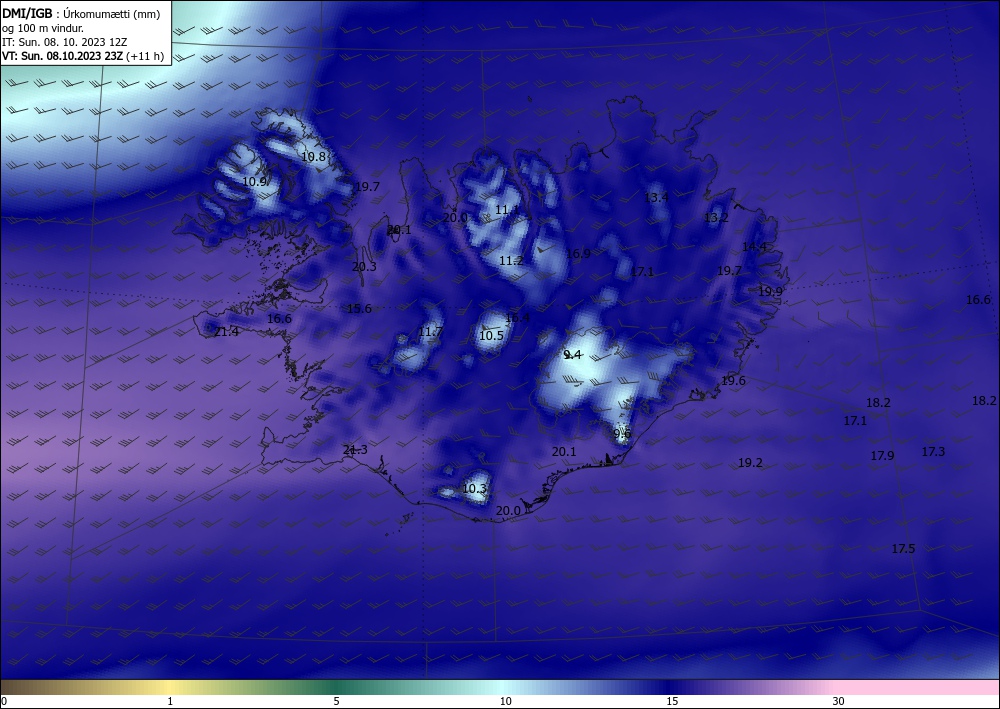
Task: Click the map value 10.3
Action: [474, 489]
